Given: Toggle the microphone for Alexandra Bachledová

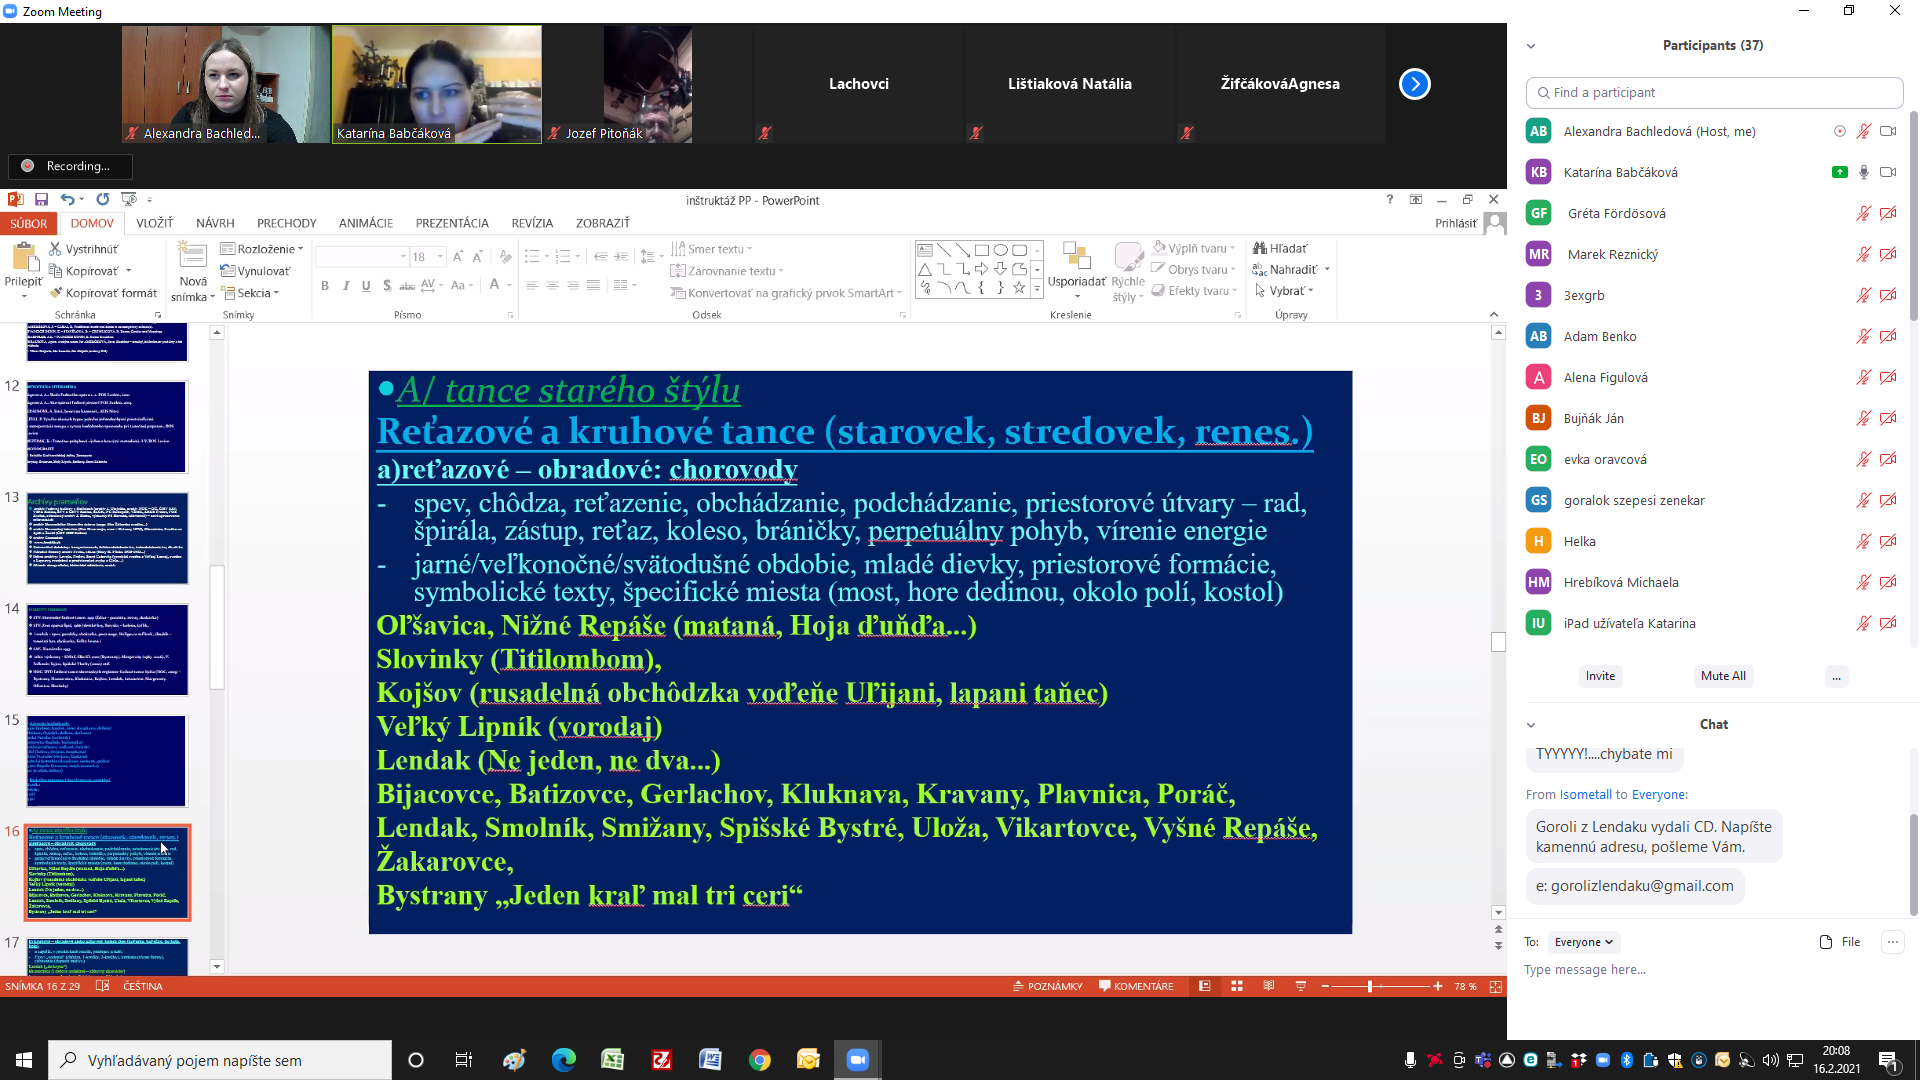Looking at the screenshot, I should point(1863,131).
